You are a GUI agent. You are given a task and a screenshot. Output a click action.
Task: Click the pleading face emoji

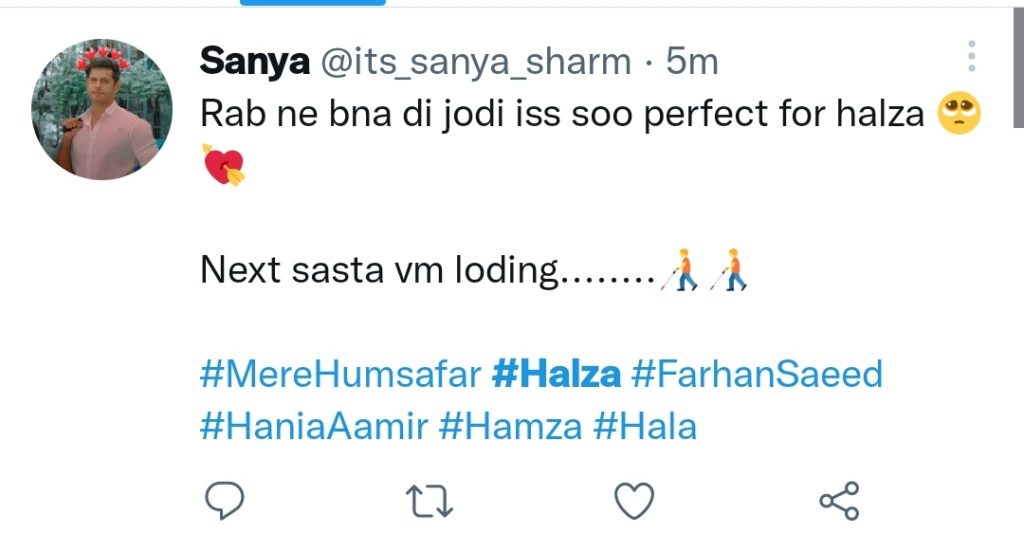959,116
